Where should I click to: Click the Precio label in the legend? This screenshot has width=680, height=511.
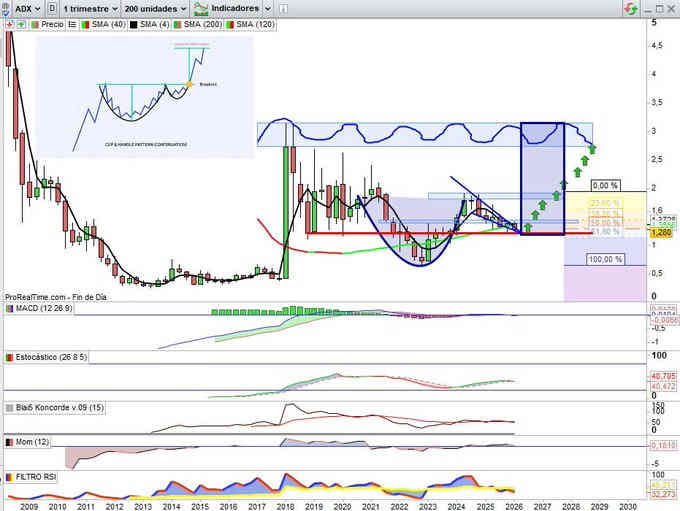[49, 24]
